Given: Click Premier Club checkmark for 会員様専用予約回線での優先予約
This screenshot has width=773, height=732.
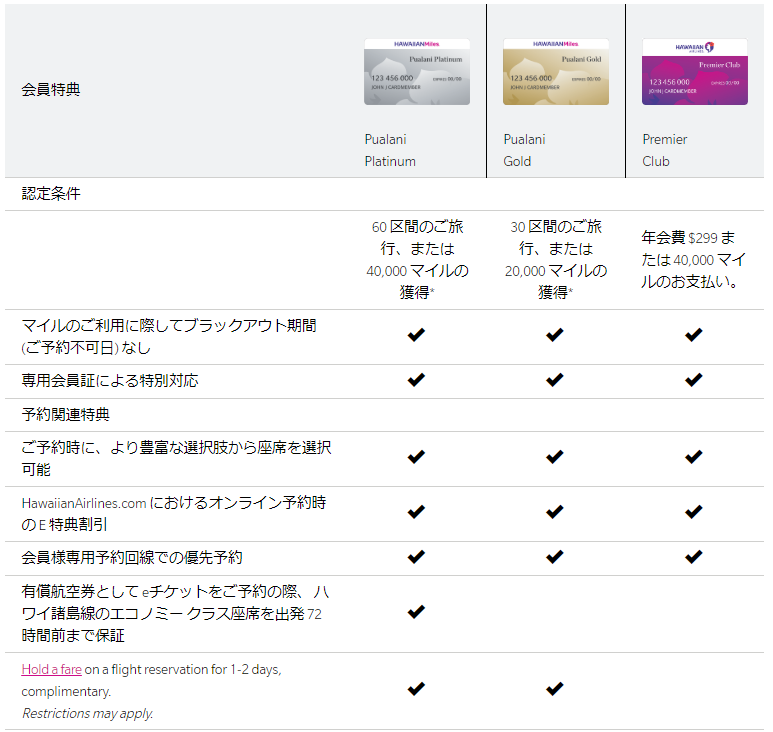Looking at the screenshot, I should click(x=694, y=557).
